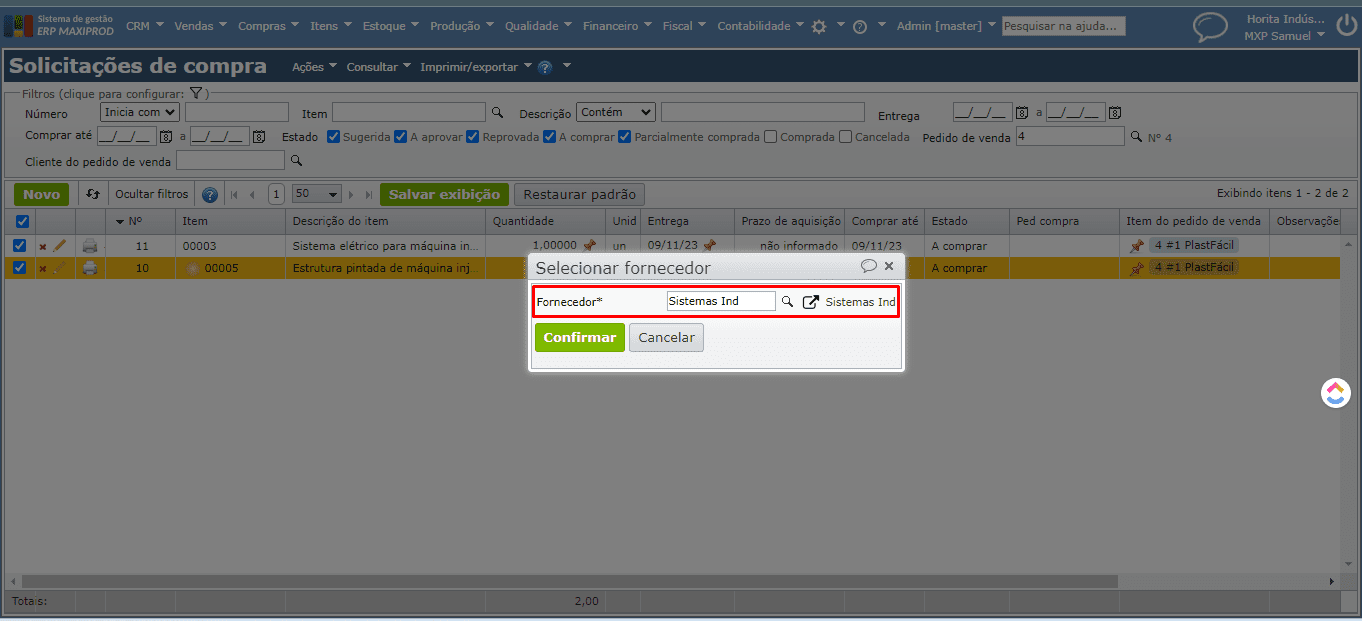This screenshot has height=621, width=1362.
Task: Click the Fornecedor input field
Action: (721, 301)
